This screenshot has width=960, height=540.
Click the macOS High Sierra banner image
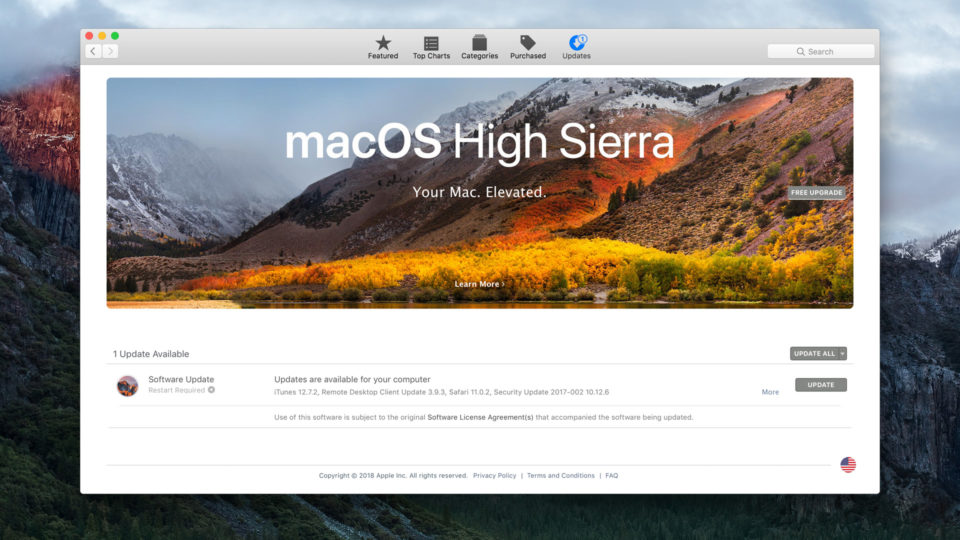(480, 193)
